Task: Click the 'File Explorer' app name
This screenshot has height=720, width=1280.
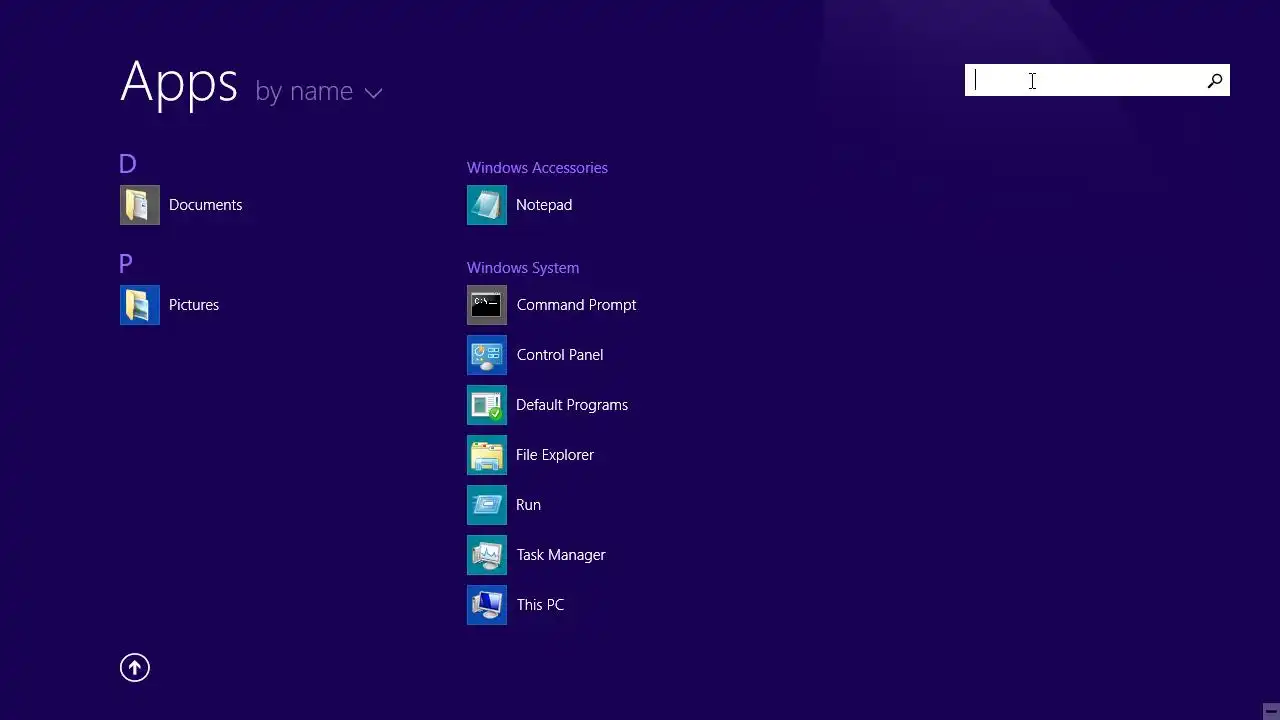Action: click(x=555, y=455)
